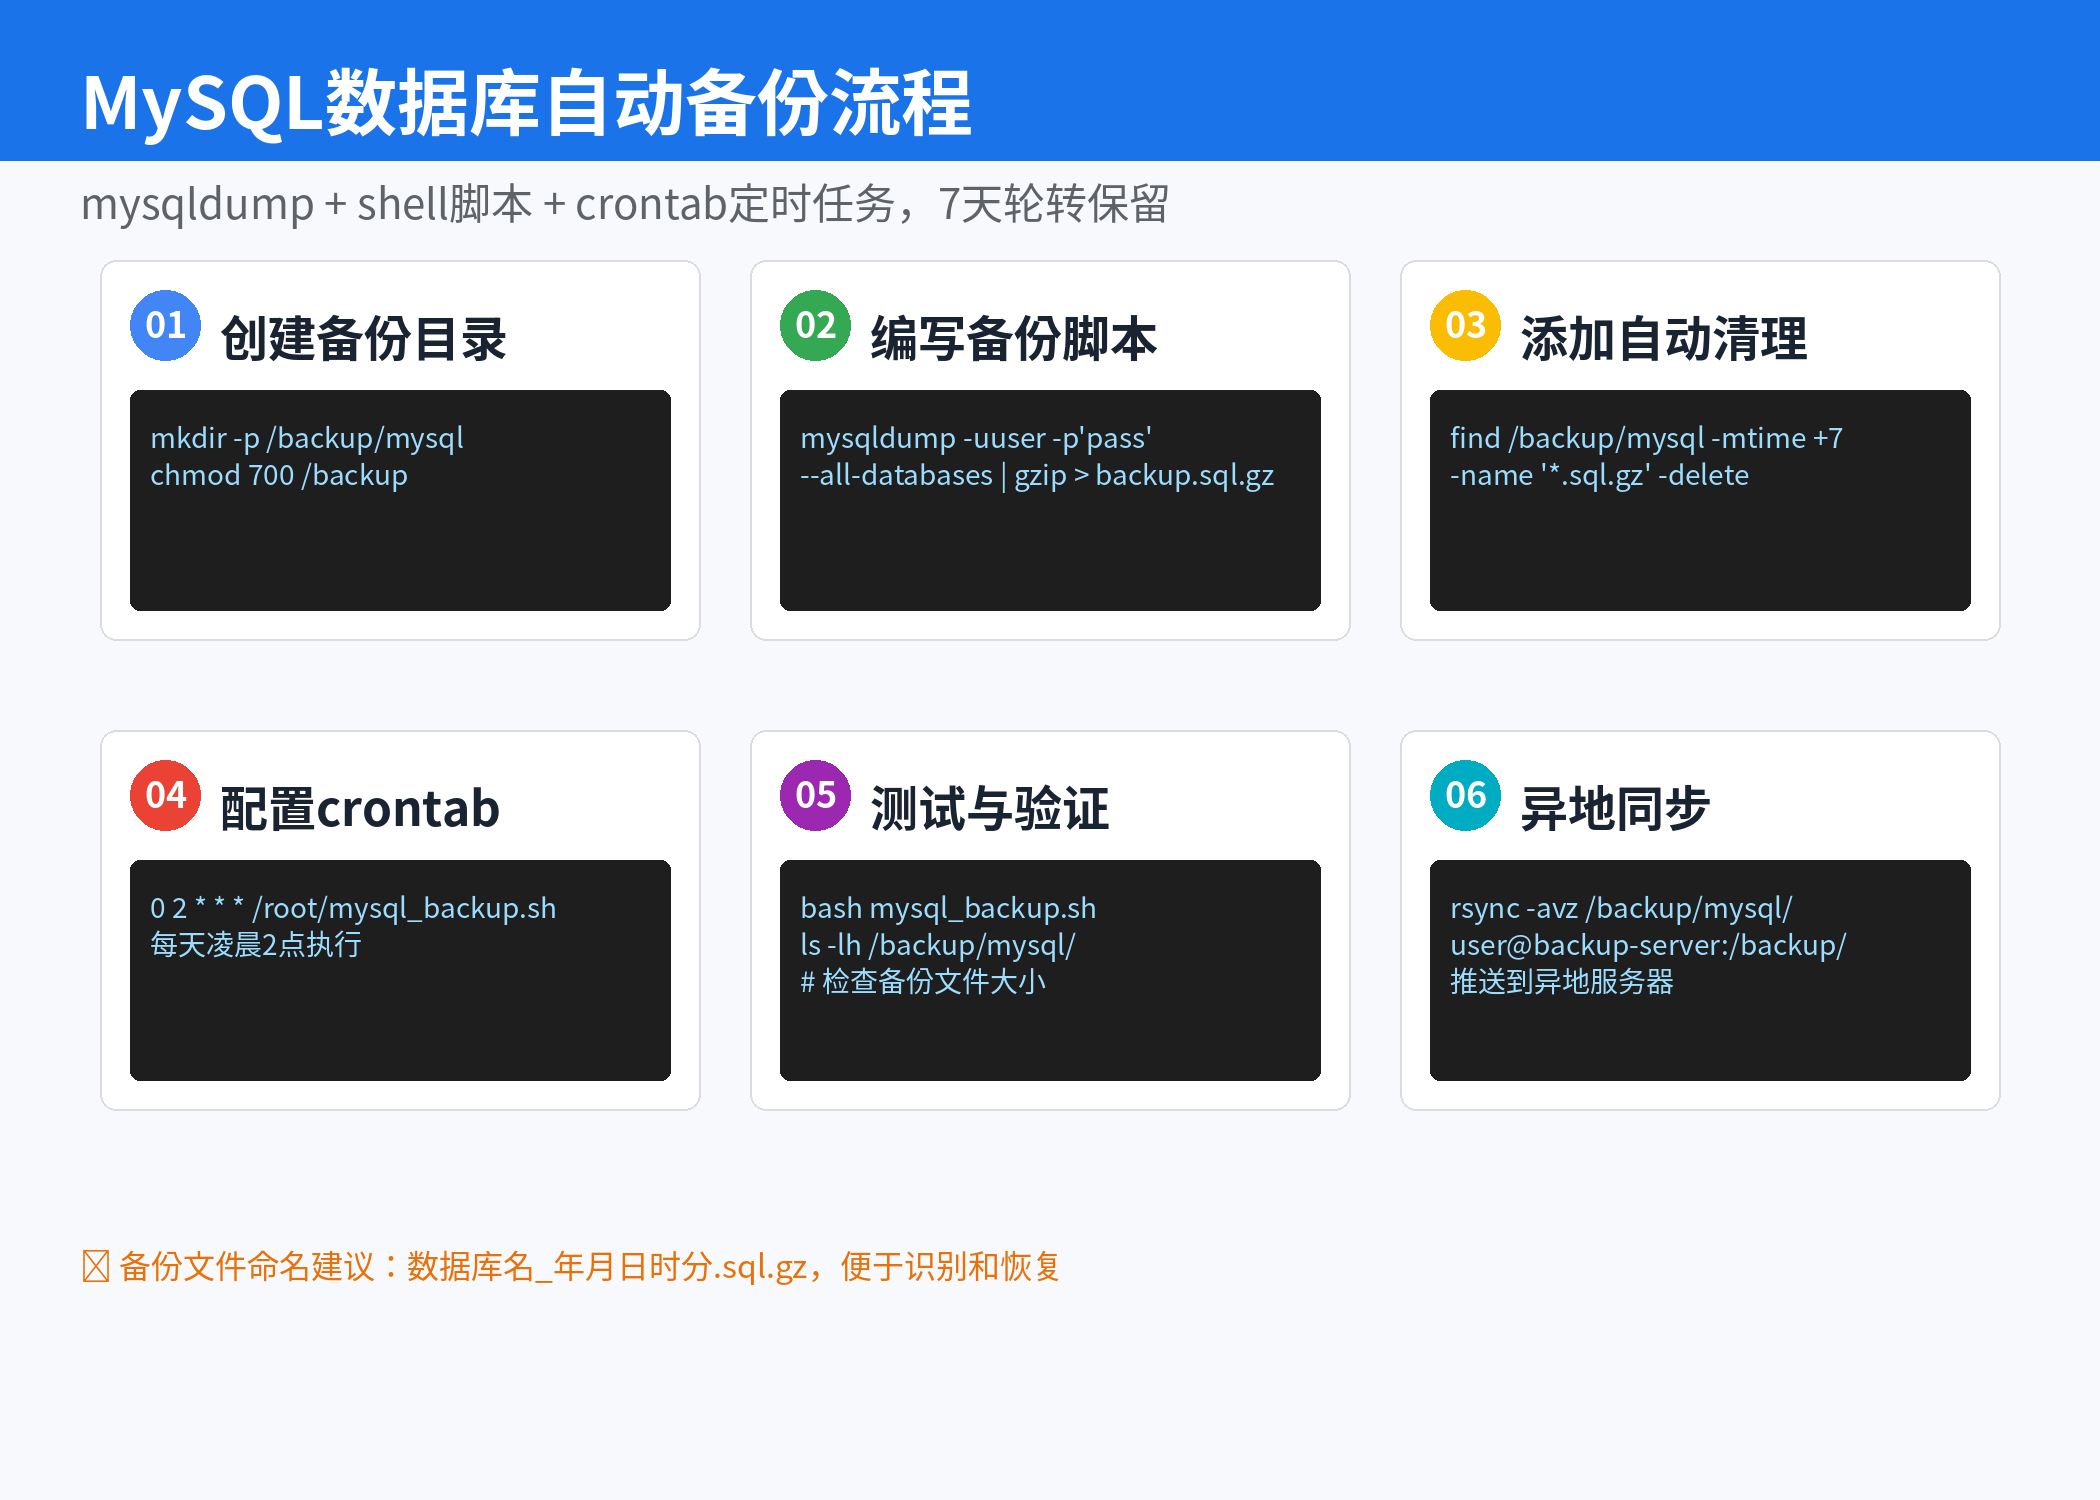
Task: Select the heading 编写备份脚本
Action: pyautogui.click(x=1014, y=338)
